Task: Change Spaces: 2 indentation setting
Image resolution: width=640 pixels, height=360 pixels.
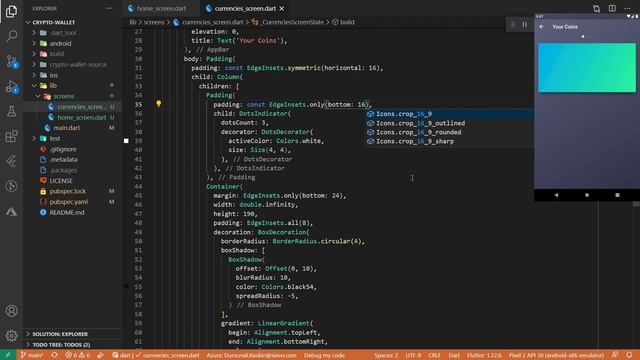Action: coord(386,355)
